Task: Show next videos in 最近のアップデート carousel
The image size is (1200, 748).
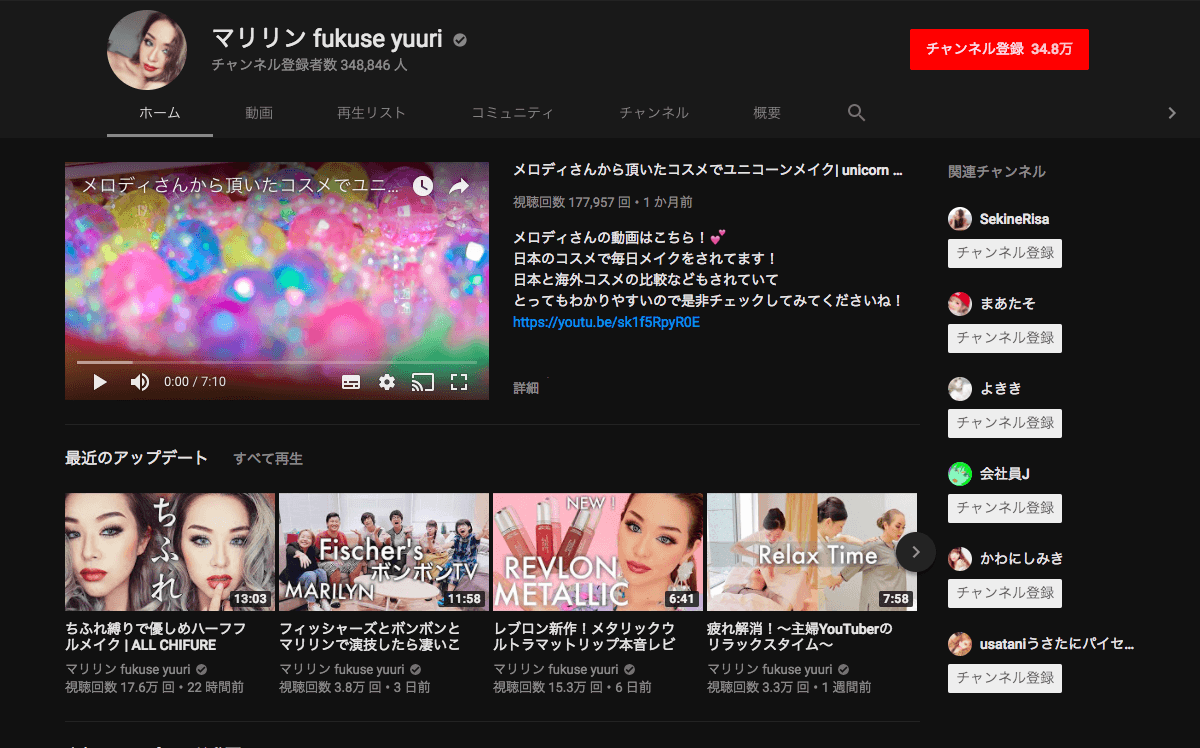Action: pos(915,552)
